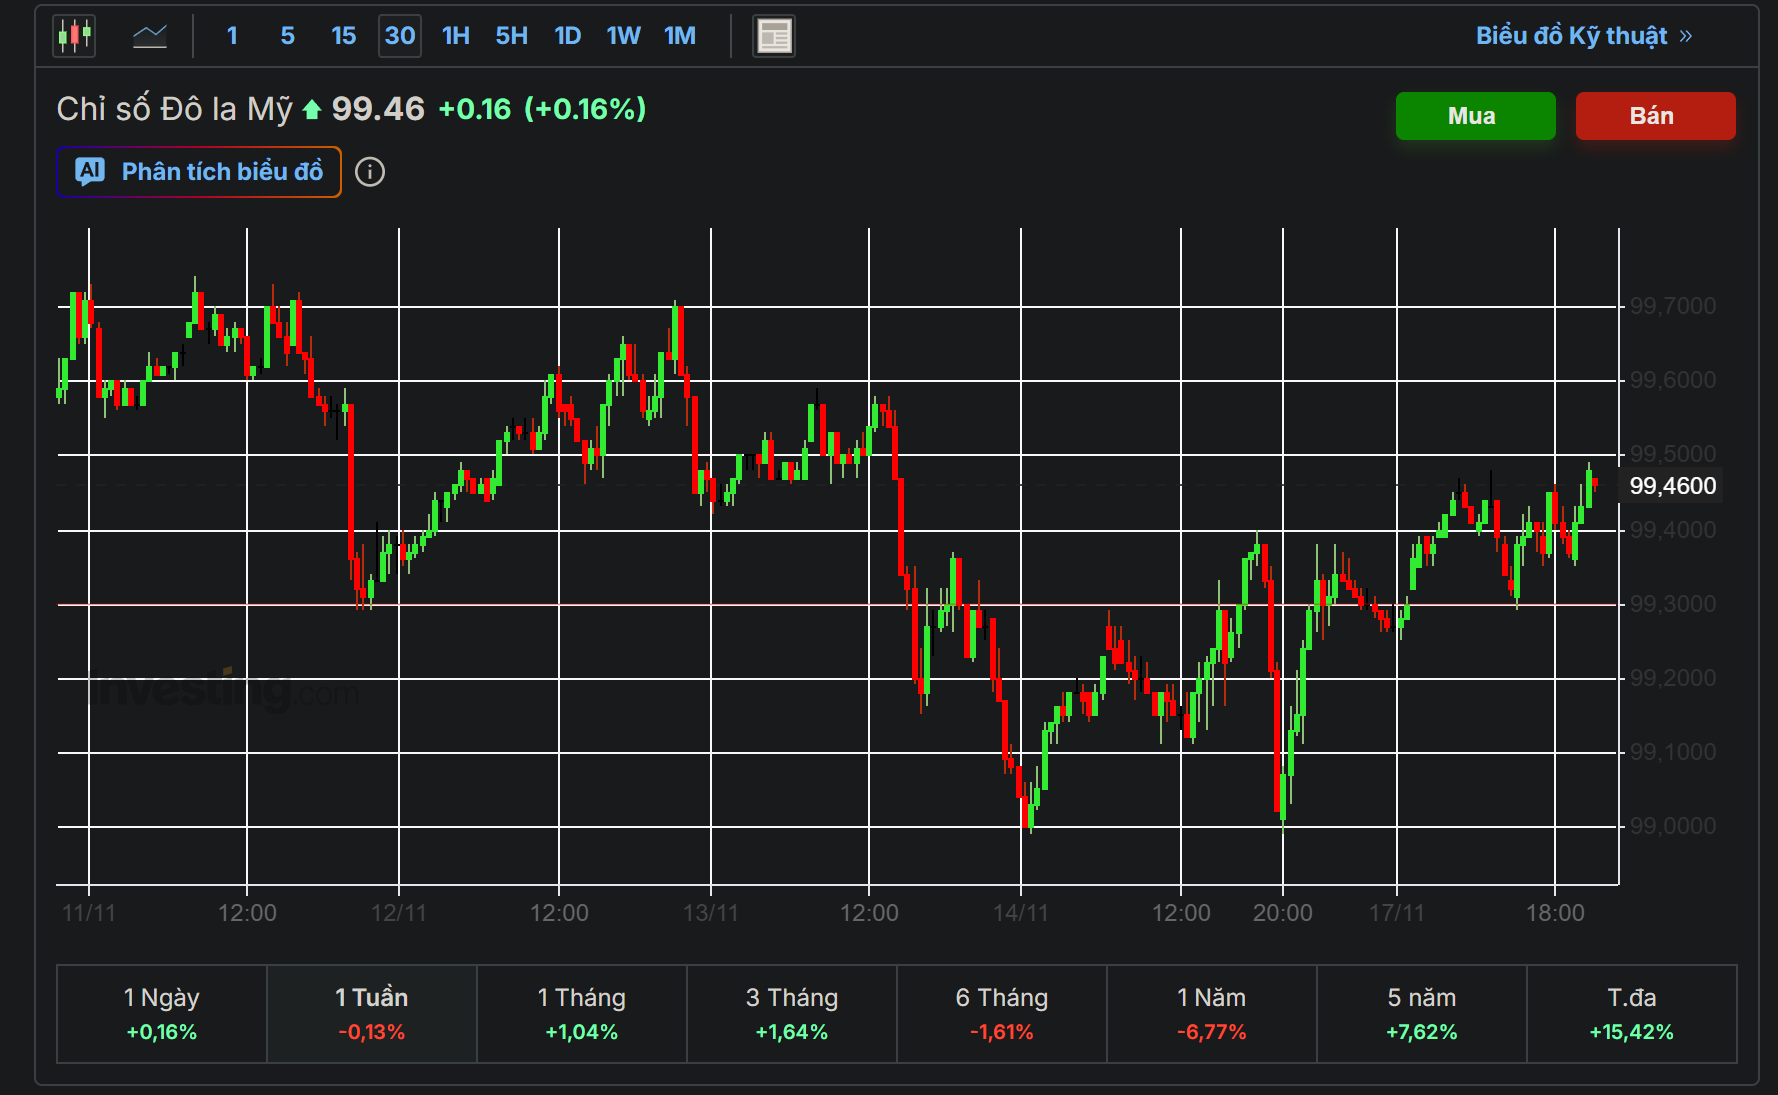
Task: Select the 5-minute interval
Action: (288, 36)
